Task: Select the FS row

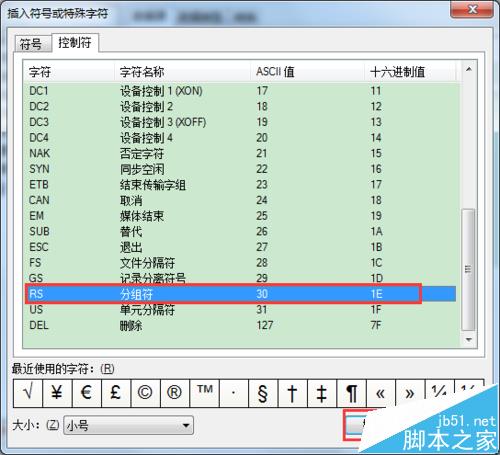Action: pos(241,263)
